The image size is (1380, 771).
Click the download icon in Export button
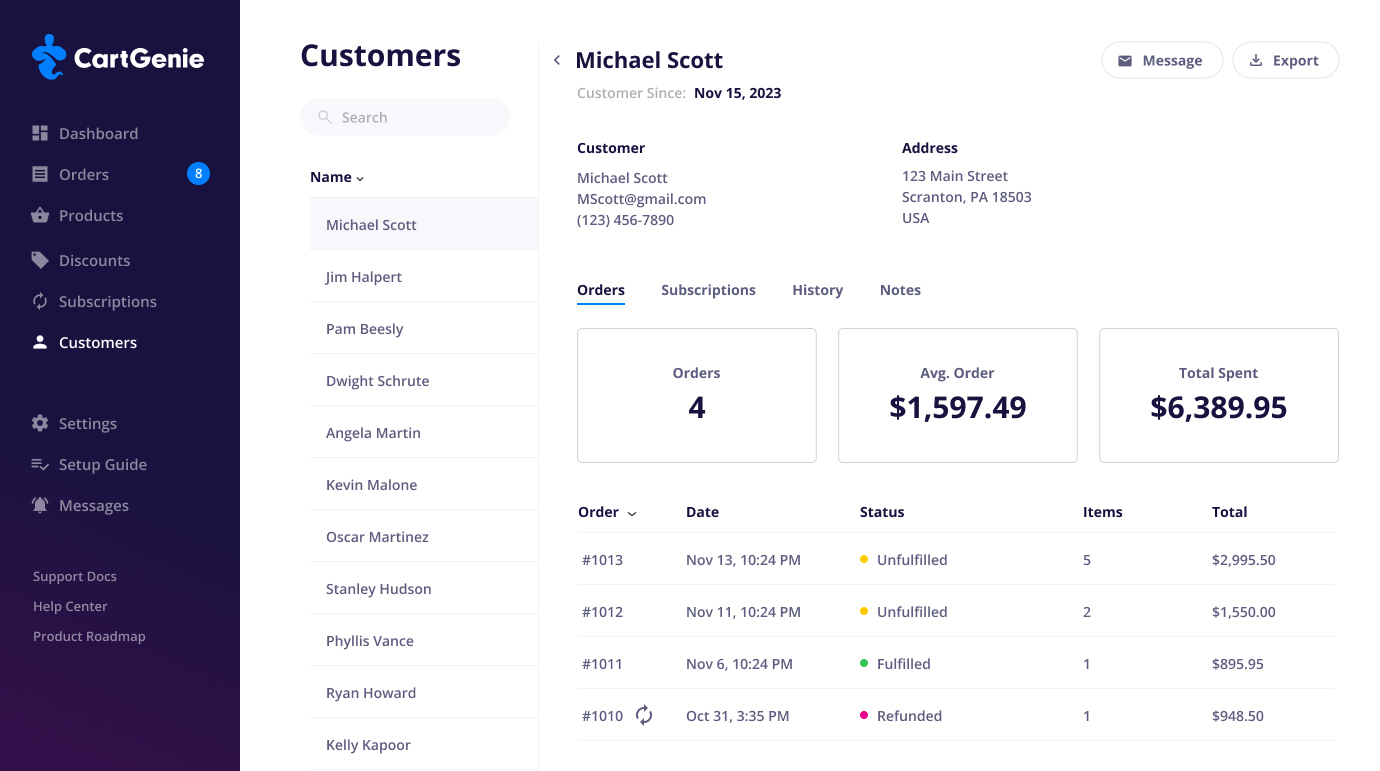[x=1256, y=60]
